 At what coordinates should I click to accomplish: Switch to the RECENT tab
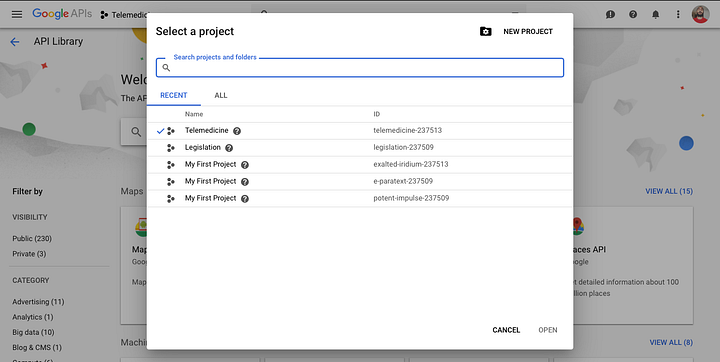coord(174,95)
